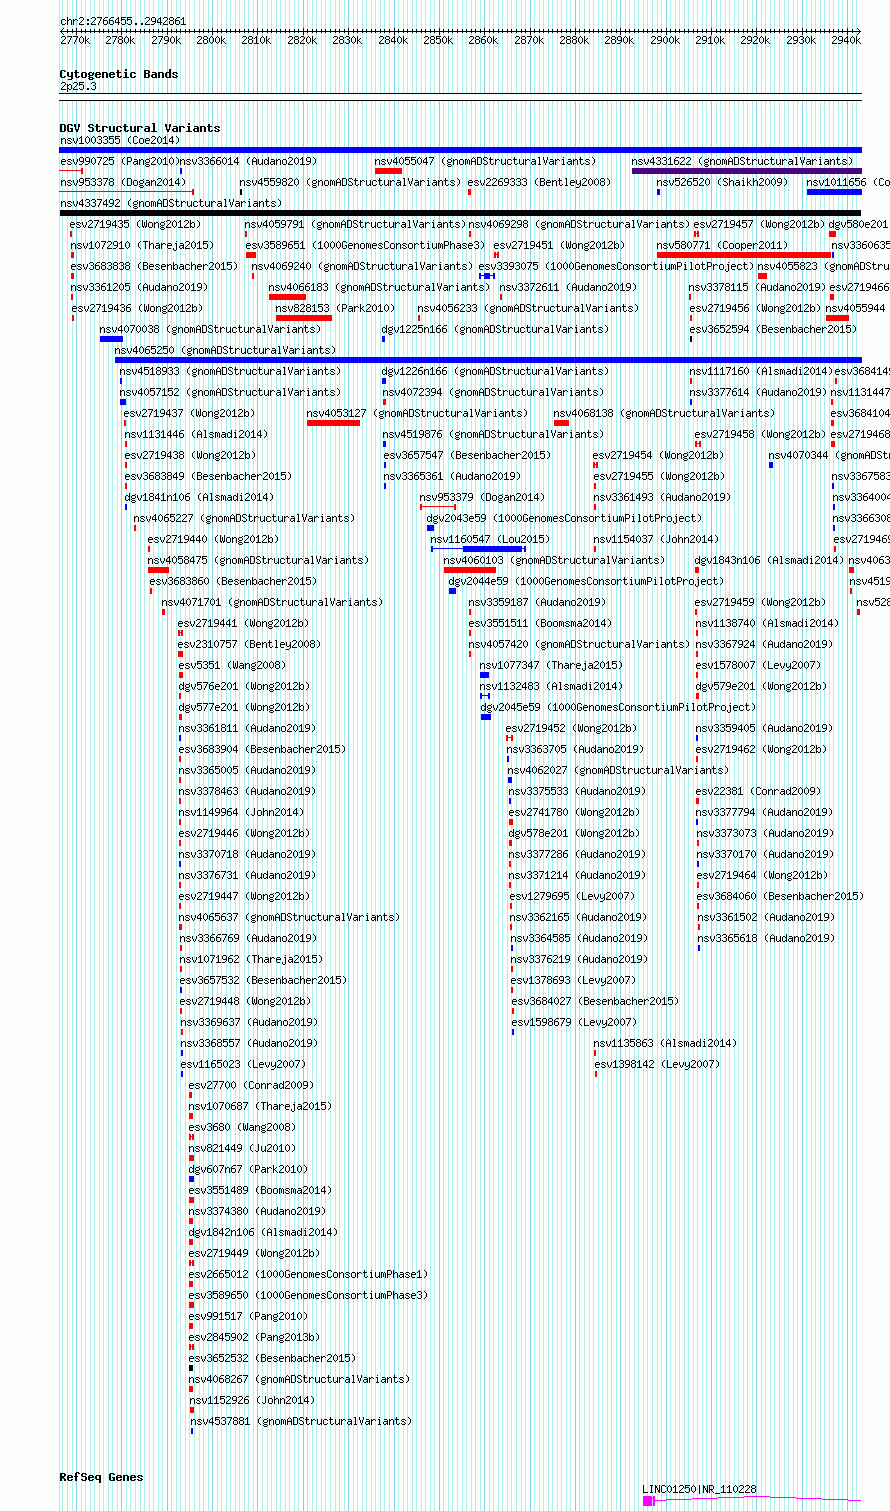Click the LINC01250|NR_110228 gene label
The image size is (890, 1511).
699,1489
